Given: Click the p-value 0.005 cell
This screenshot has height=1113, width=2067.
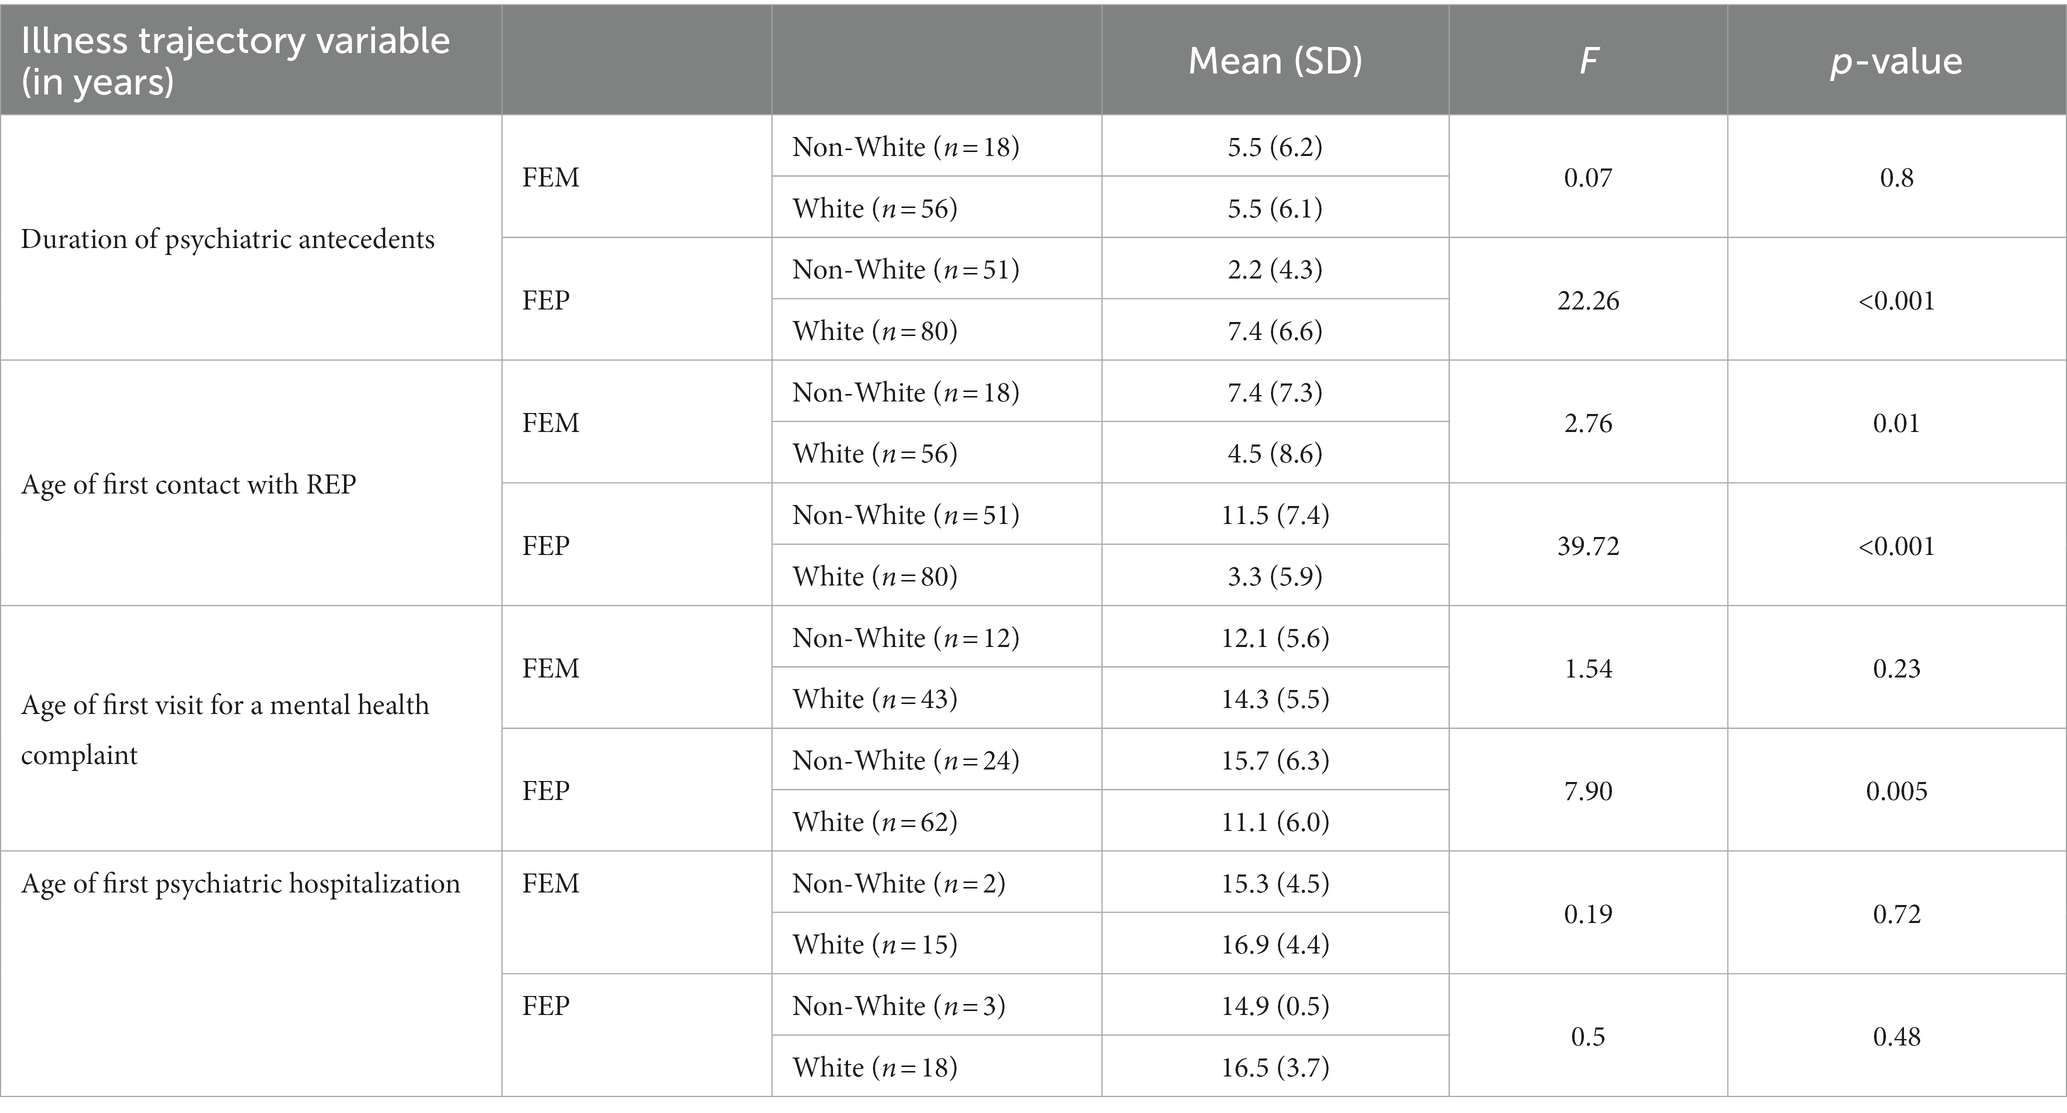Looking at the screenshot, I should click(1896, 791).
